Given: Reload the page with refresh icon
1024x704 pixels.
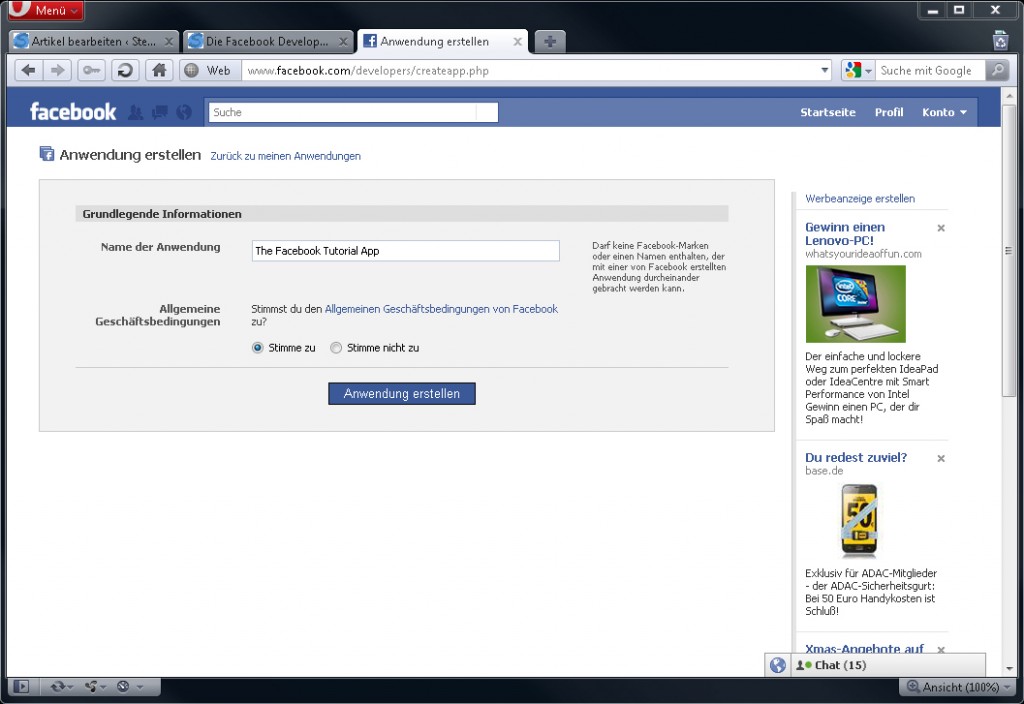Looking at the screenshot, I should [125, 70].
